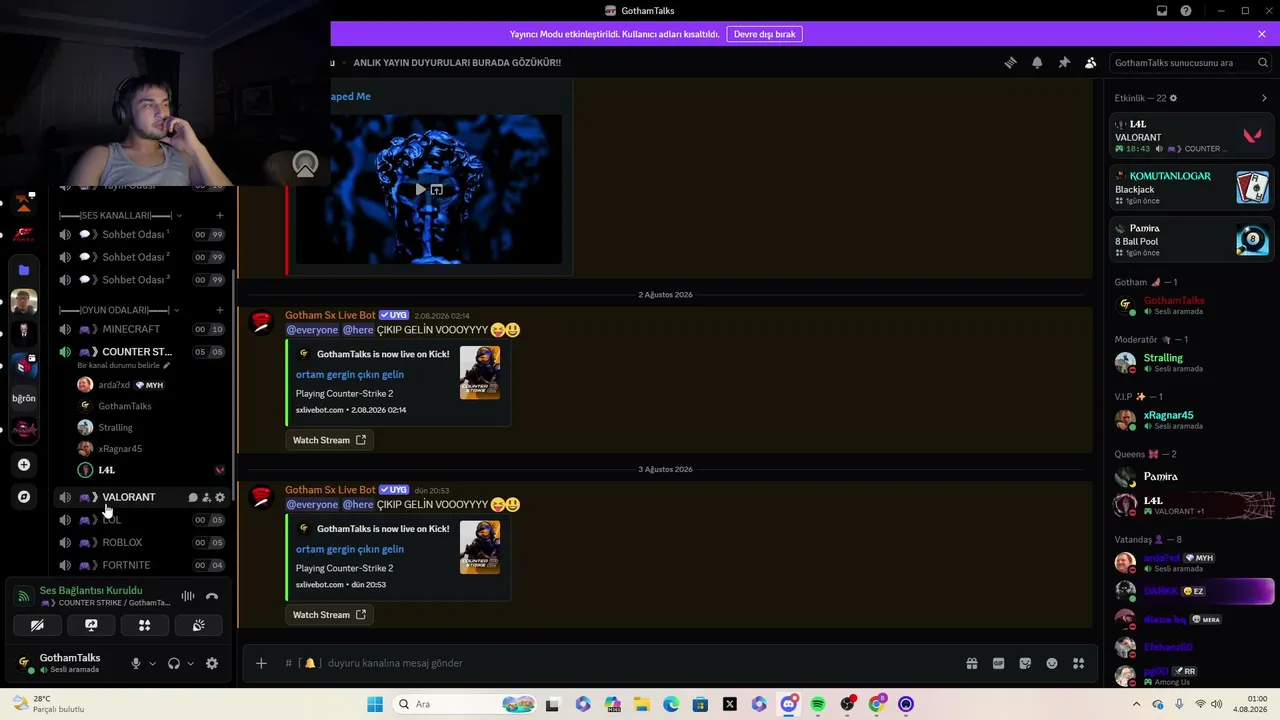Open the gift icon in message bar

pyautogui.click(x=971, y=663)
